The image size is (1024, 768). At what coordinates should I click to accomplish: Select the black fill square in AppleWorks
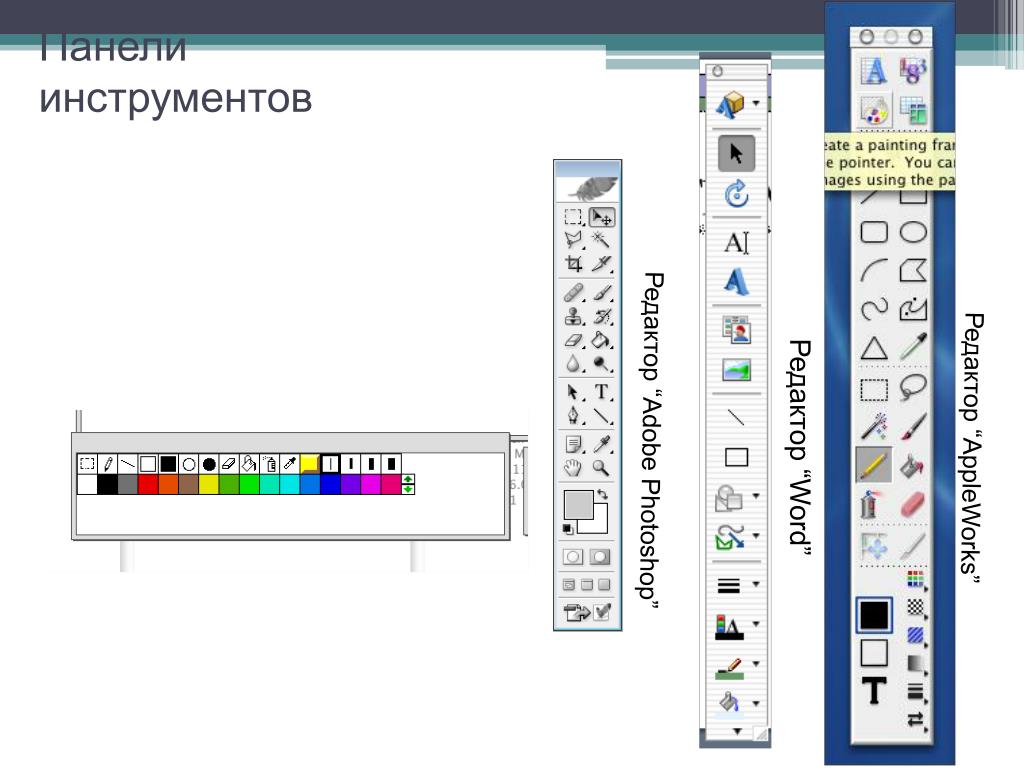tap(874, 615)
